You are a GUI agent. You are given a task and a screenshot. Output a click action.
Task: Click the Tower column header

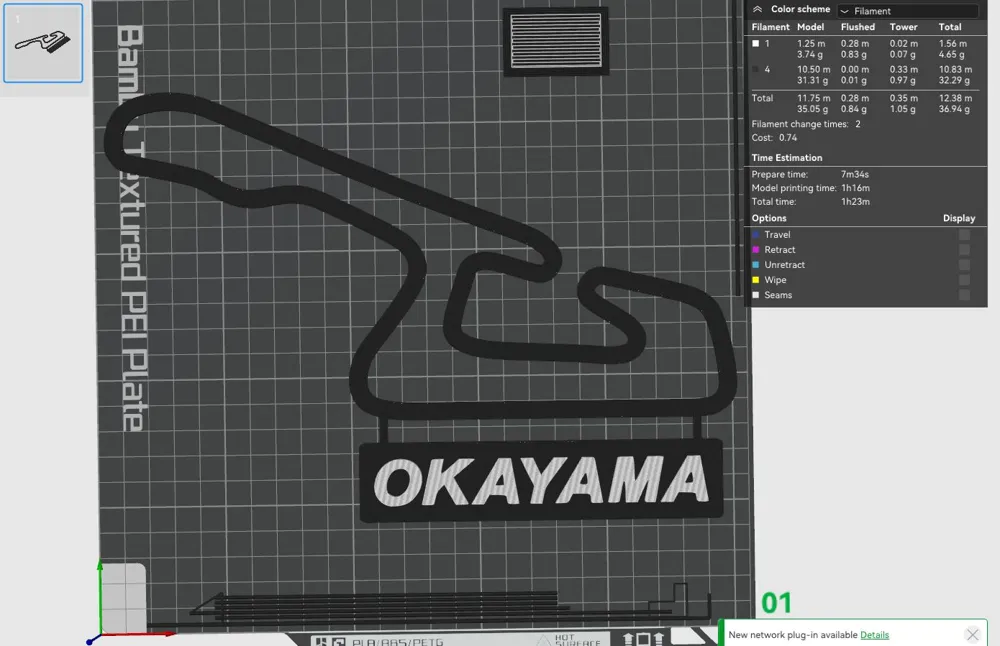[904, 27]
